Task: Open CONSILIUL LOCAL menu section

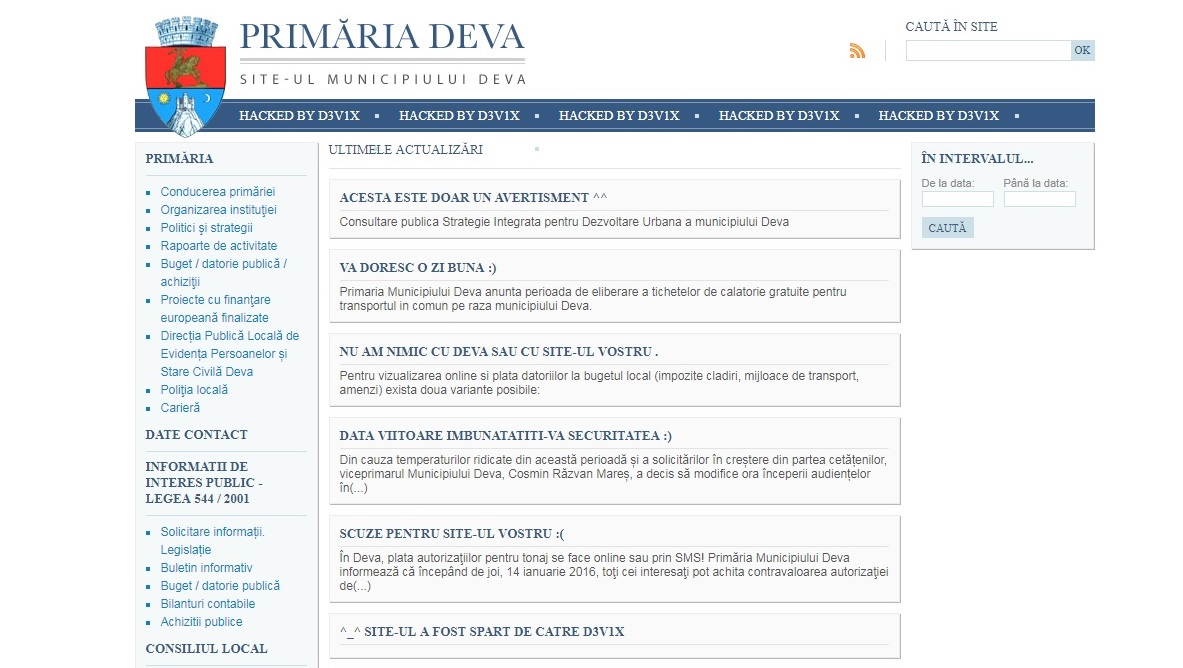Action: (206, 649)
